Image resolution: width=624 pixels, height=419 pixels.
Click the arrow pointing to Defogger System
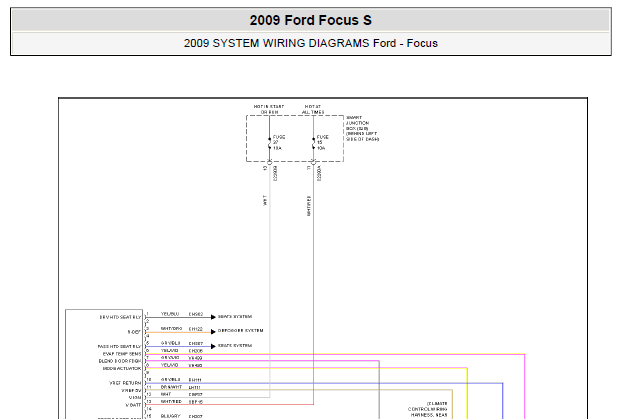pos(213,331)
